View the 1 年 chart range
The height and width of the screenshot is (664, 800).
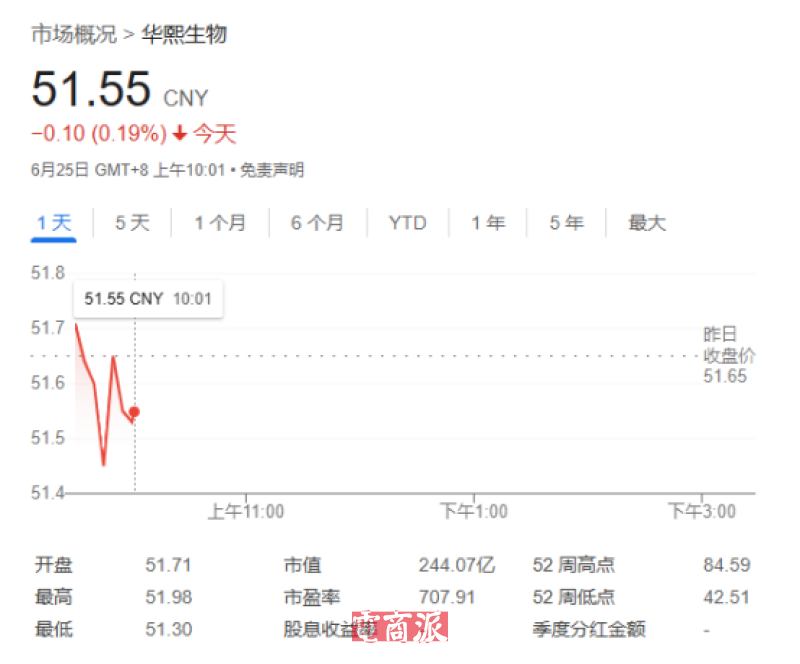(x=488, y=223)
